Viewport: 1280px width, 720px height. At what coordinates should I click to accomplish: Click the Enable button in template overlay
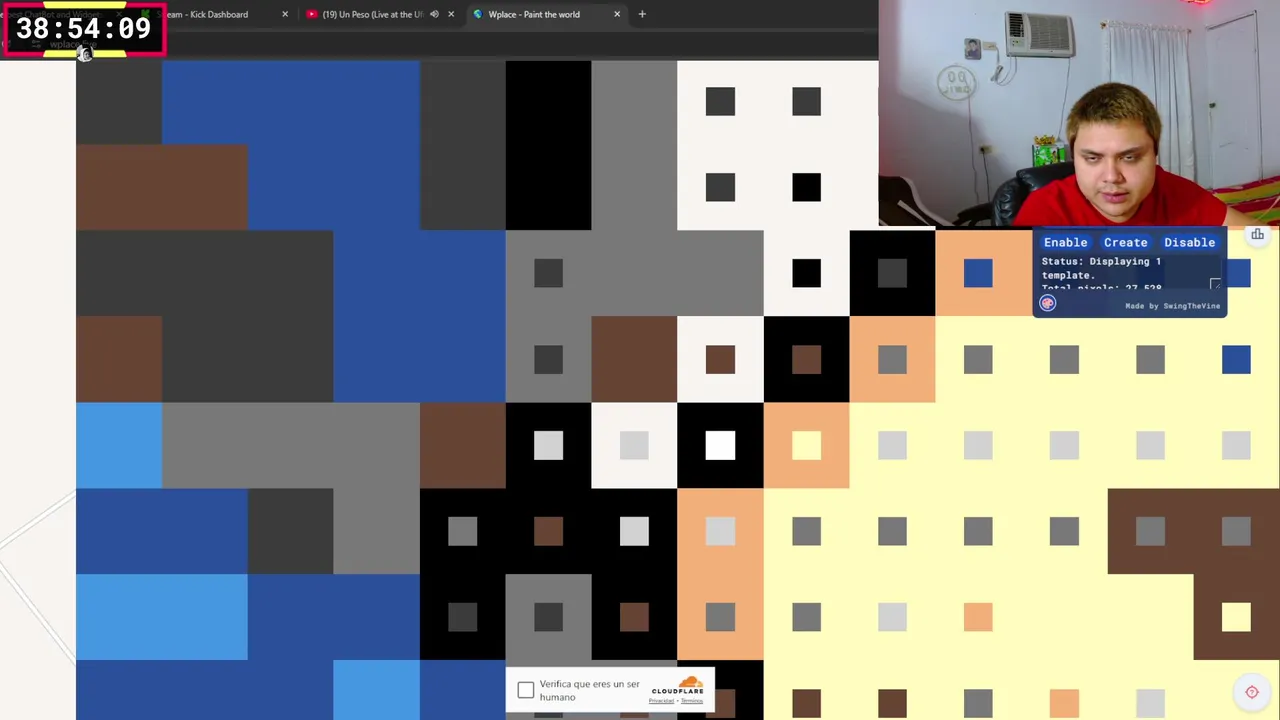tap(1065, 242)
